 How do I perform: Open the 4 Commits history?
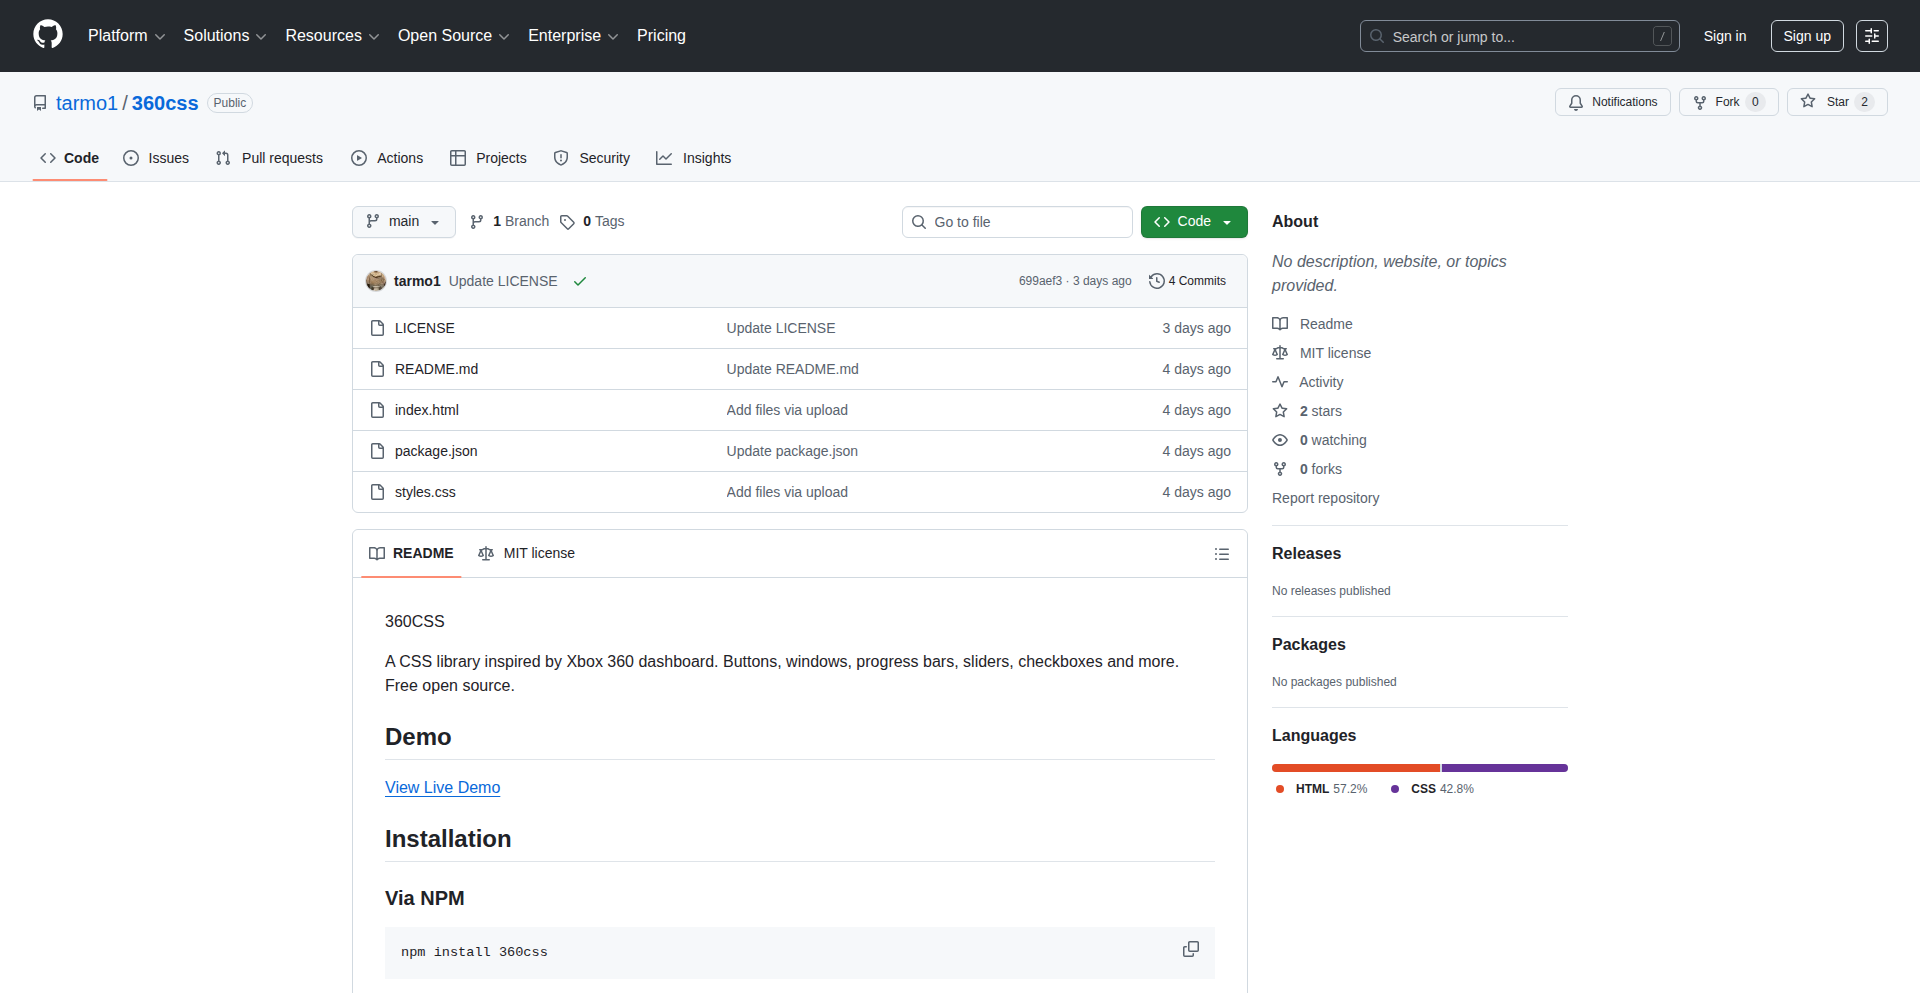(1187, 281)
